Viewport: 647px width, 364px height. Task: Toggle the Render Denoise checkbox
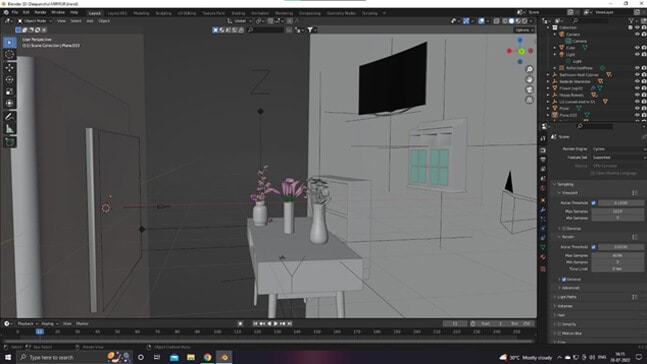point(564,279)
